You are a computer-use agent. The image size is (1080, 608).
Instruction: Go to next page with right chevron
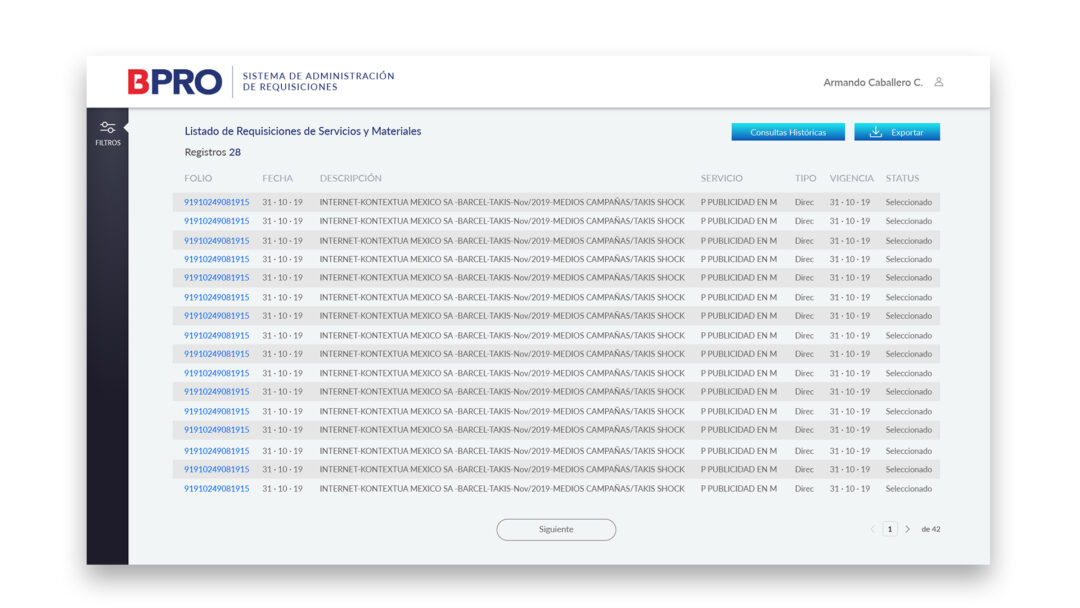pos(907,529)
